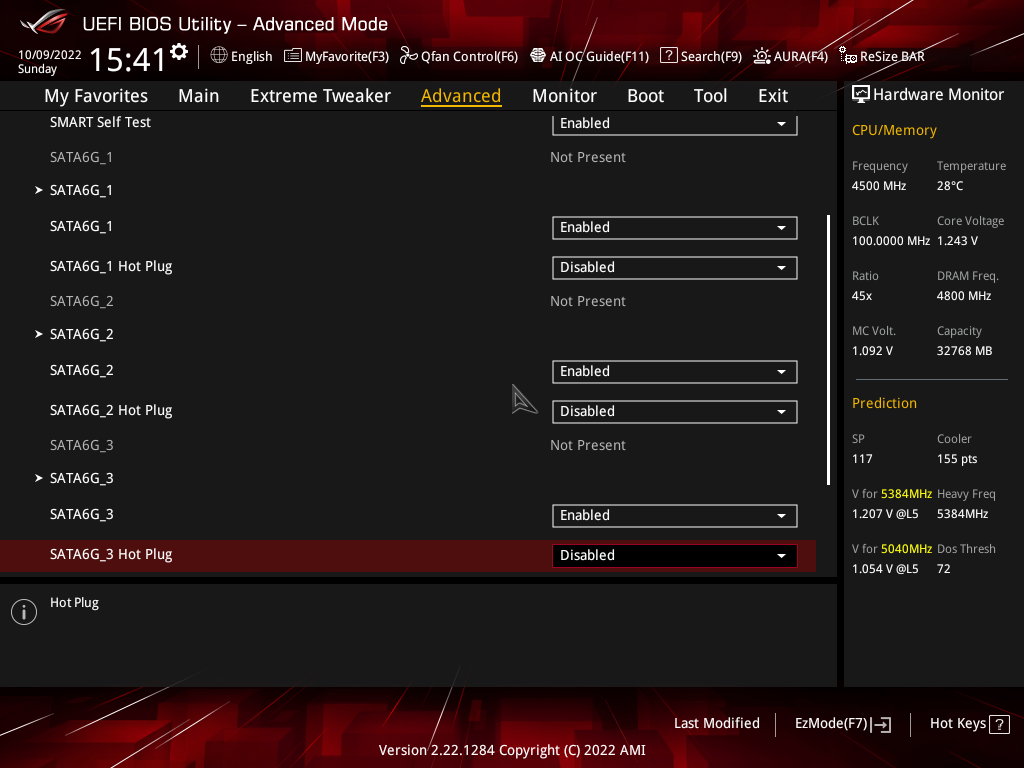Open the Exit tab
Image resolution: width=1024 pixels, height=768 pixels.
[x=773, y=96]
